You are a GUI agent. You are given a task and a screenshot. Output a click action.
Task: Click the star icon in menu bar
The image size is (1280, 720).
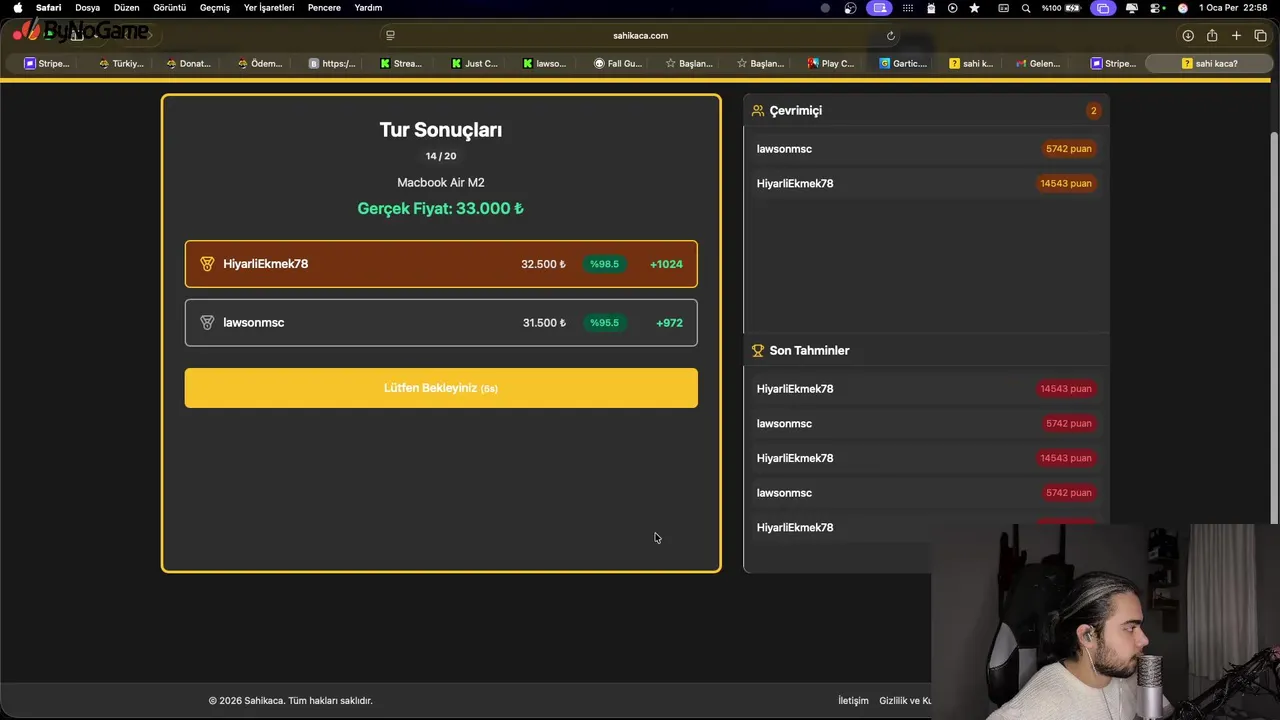pyautogui.click(x=975, y=7)
